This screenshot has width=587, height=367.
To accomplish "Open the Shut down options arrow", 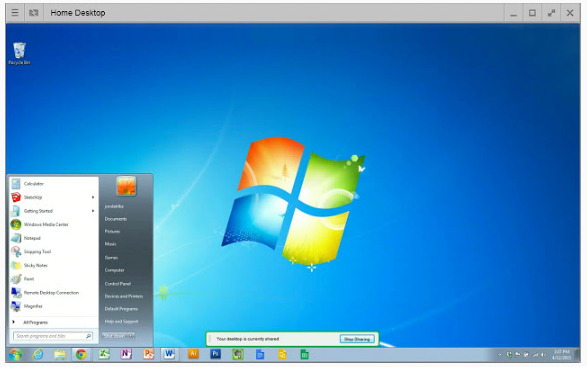I will 131,336.
